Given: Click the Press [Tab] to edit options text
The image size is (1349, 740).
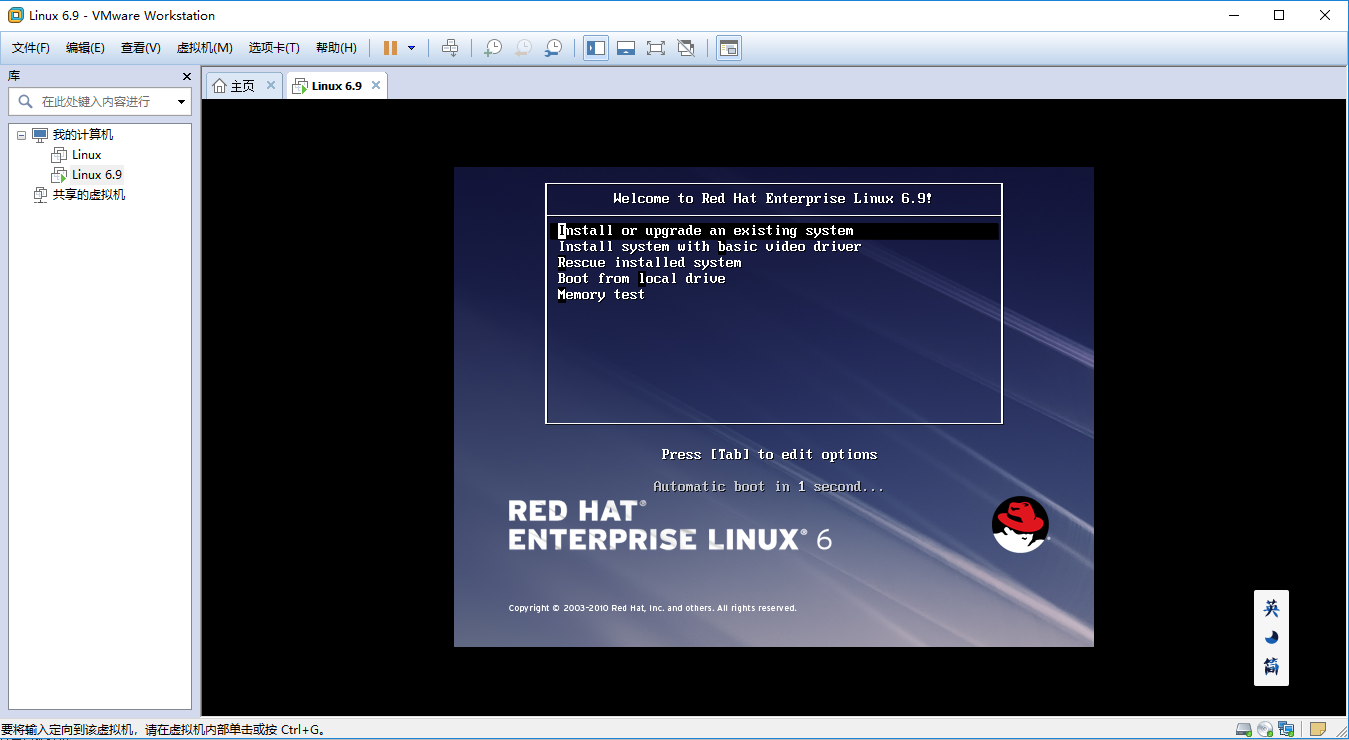Looking at the screenshot, I should (x=769, y=455).
